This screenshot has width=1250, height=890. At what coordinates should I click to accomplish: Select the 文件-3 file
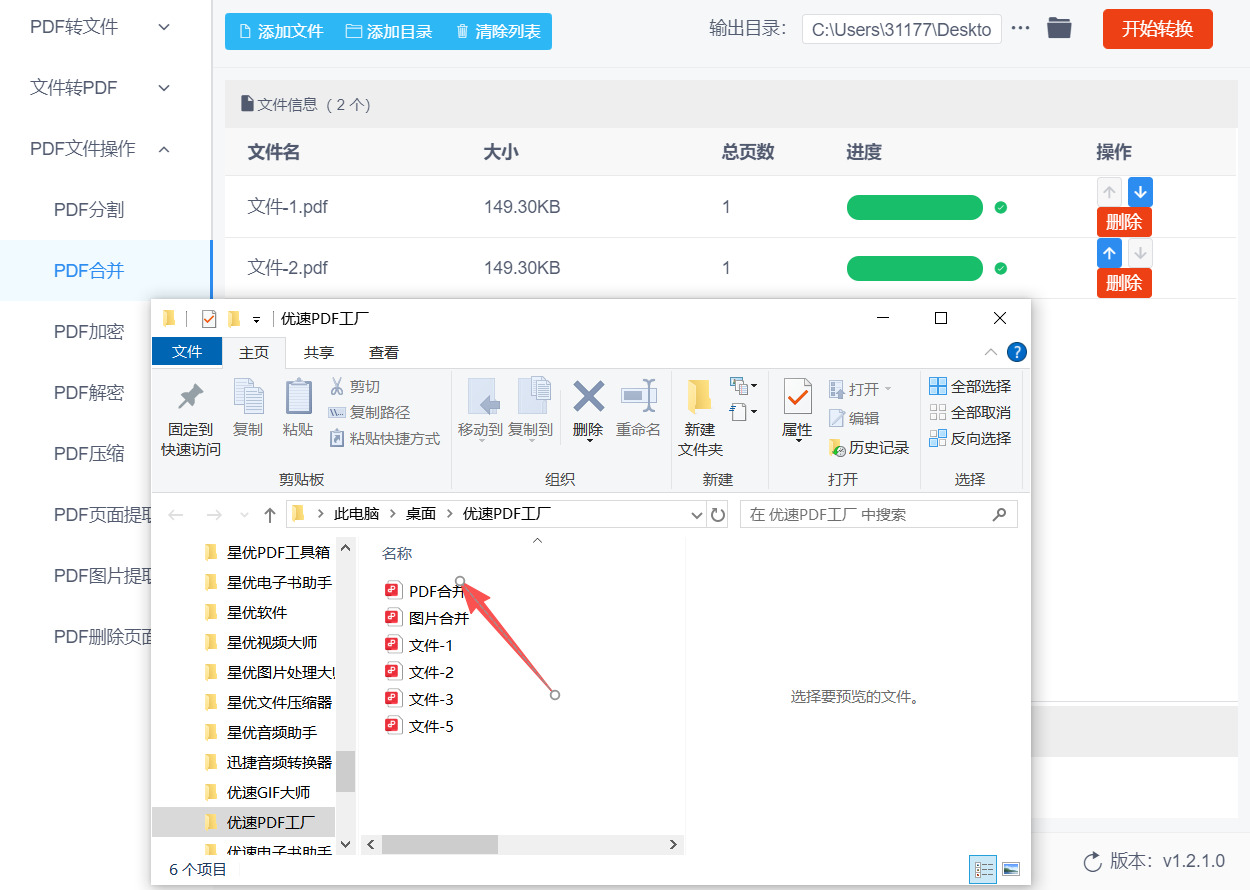click(x=420, y=699)
